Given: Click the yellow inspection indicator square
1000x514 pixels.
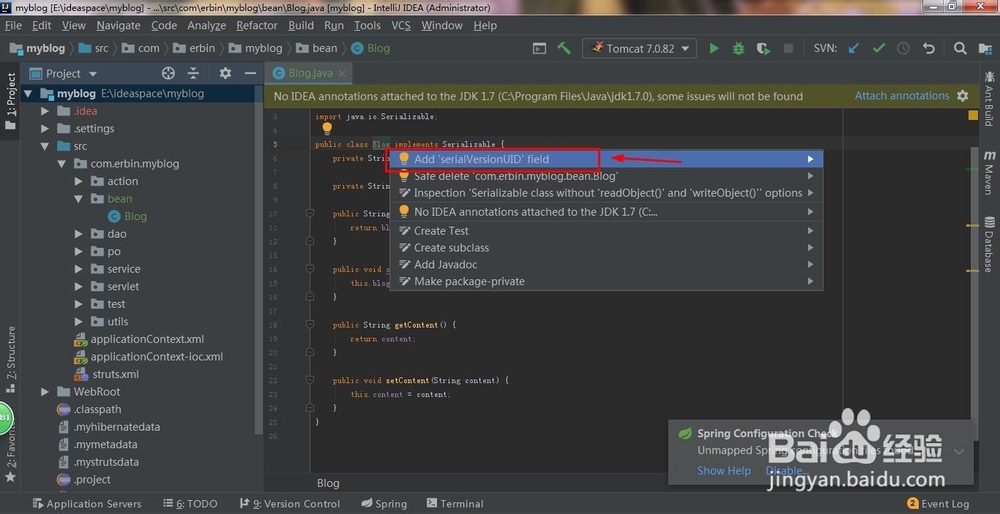Looking at the screenshot, I should point(973,115).
